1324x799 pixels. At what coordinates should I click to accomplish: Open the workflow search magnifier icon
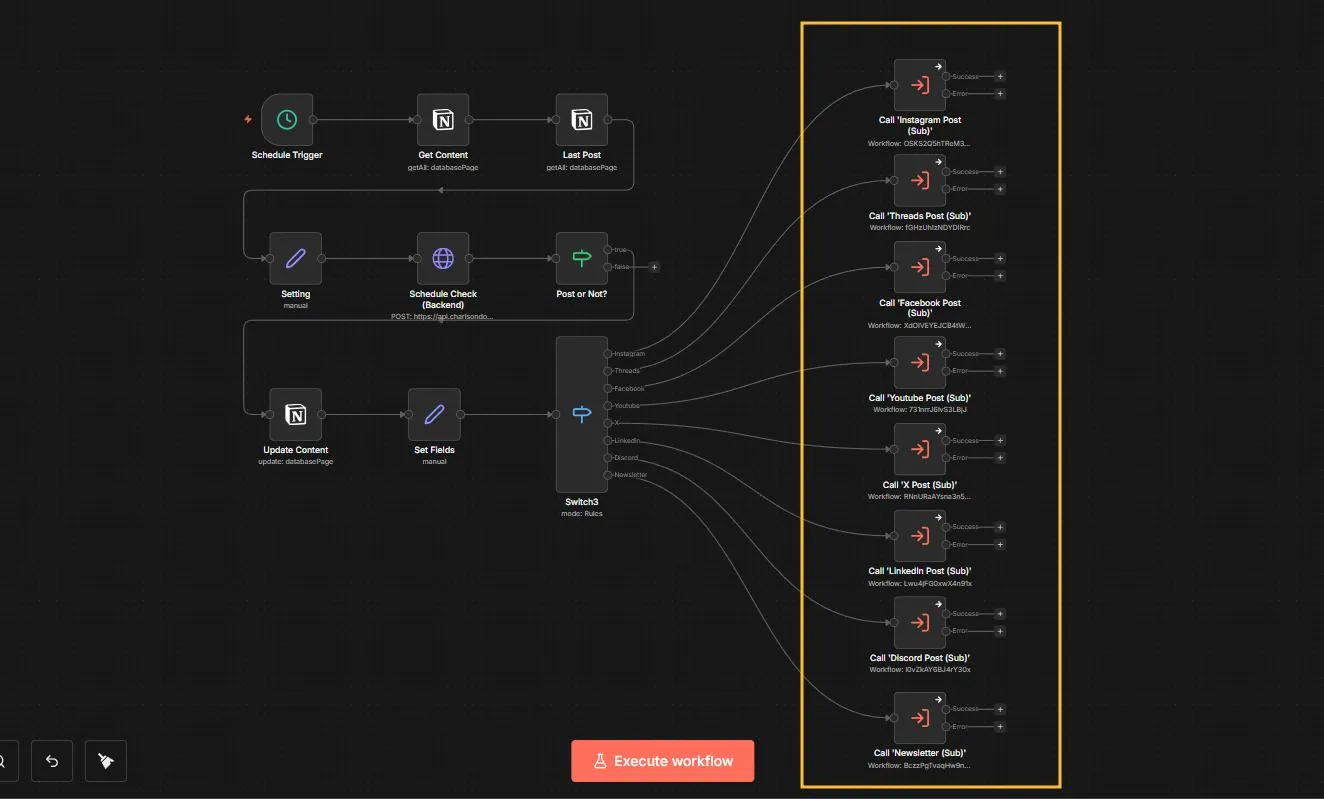click(x=2, y=760)
